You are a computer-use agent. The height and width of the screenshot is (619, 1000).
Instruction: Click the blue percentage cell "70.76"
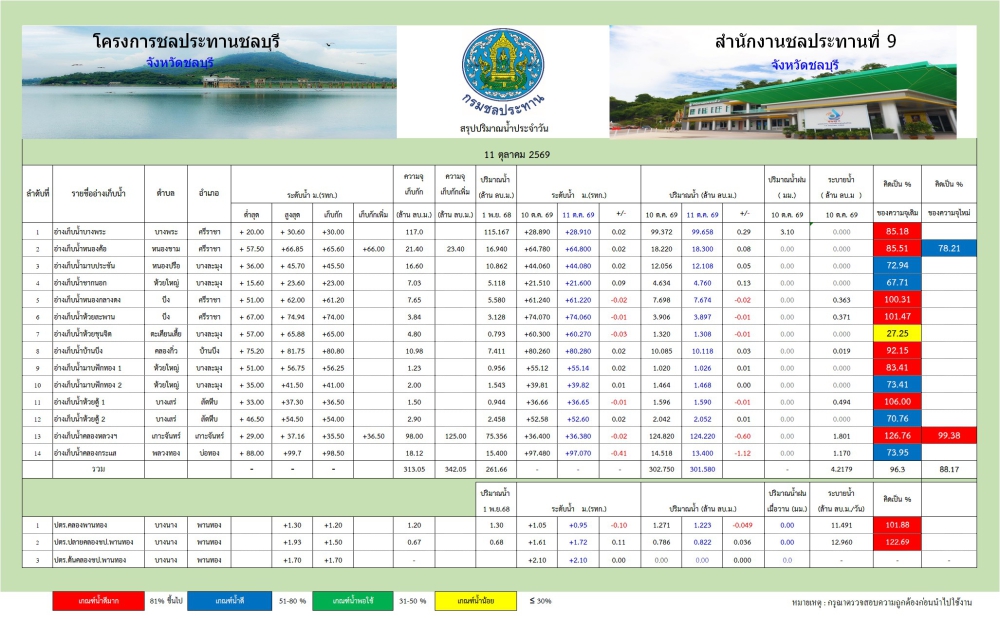click(x=897, y=419)
